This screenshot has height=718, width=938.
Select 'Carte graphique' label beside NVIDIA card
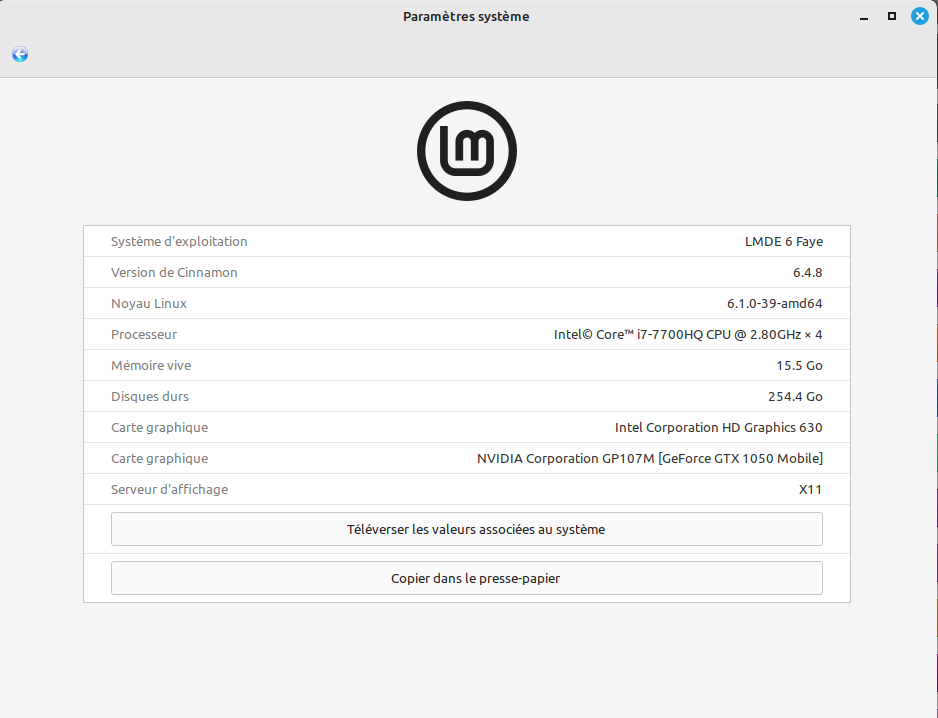160,458
